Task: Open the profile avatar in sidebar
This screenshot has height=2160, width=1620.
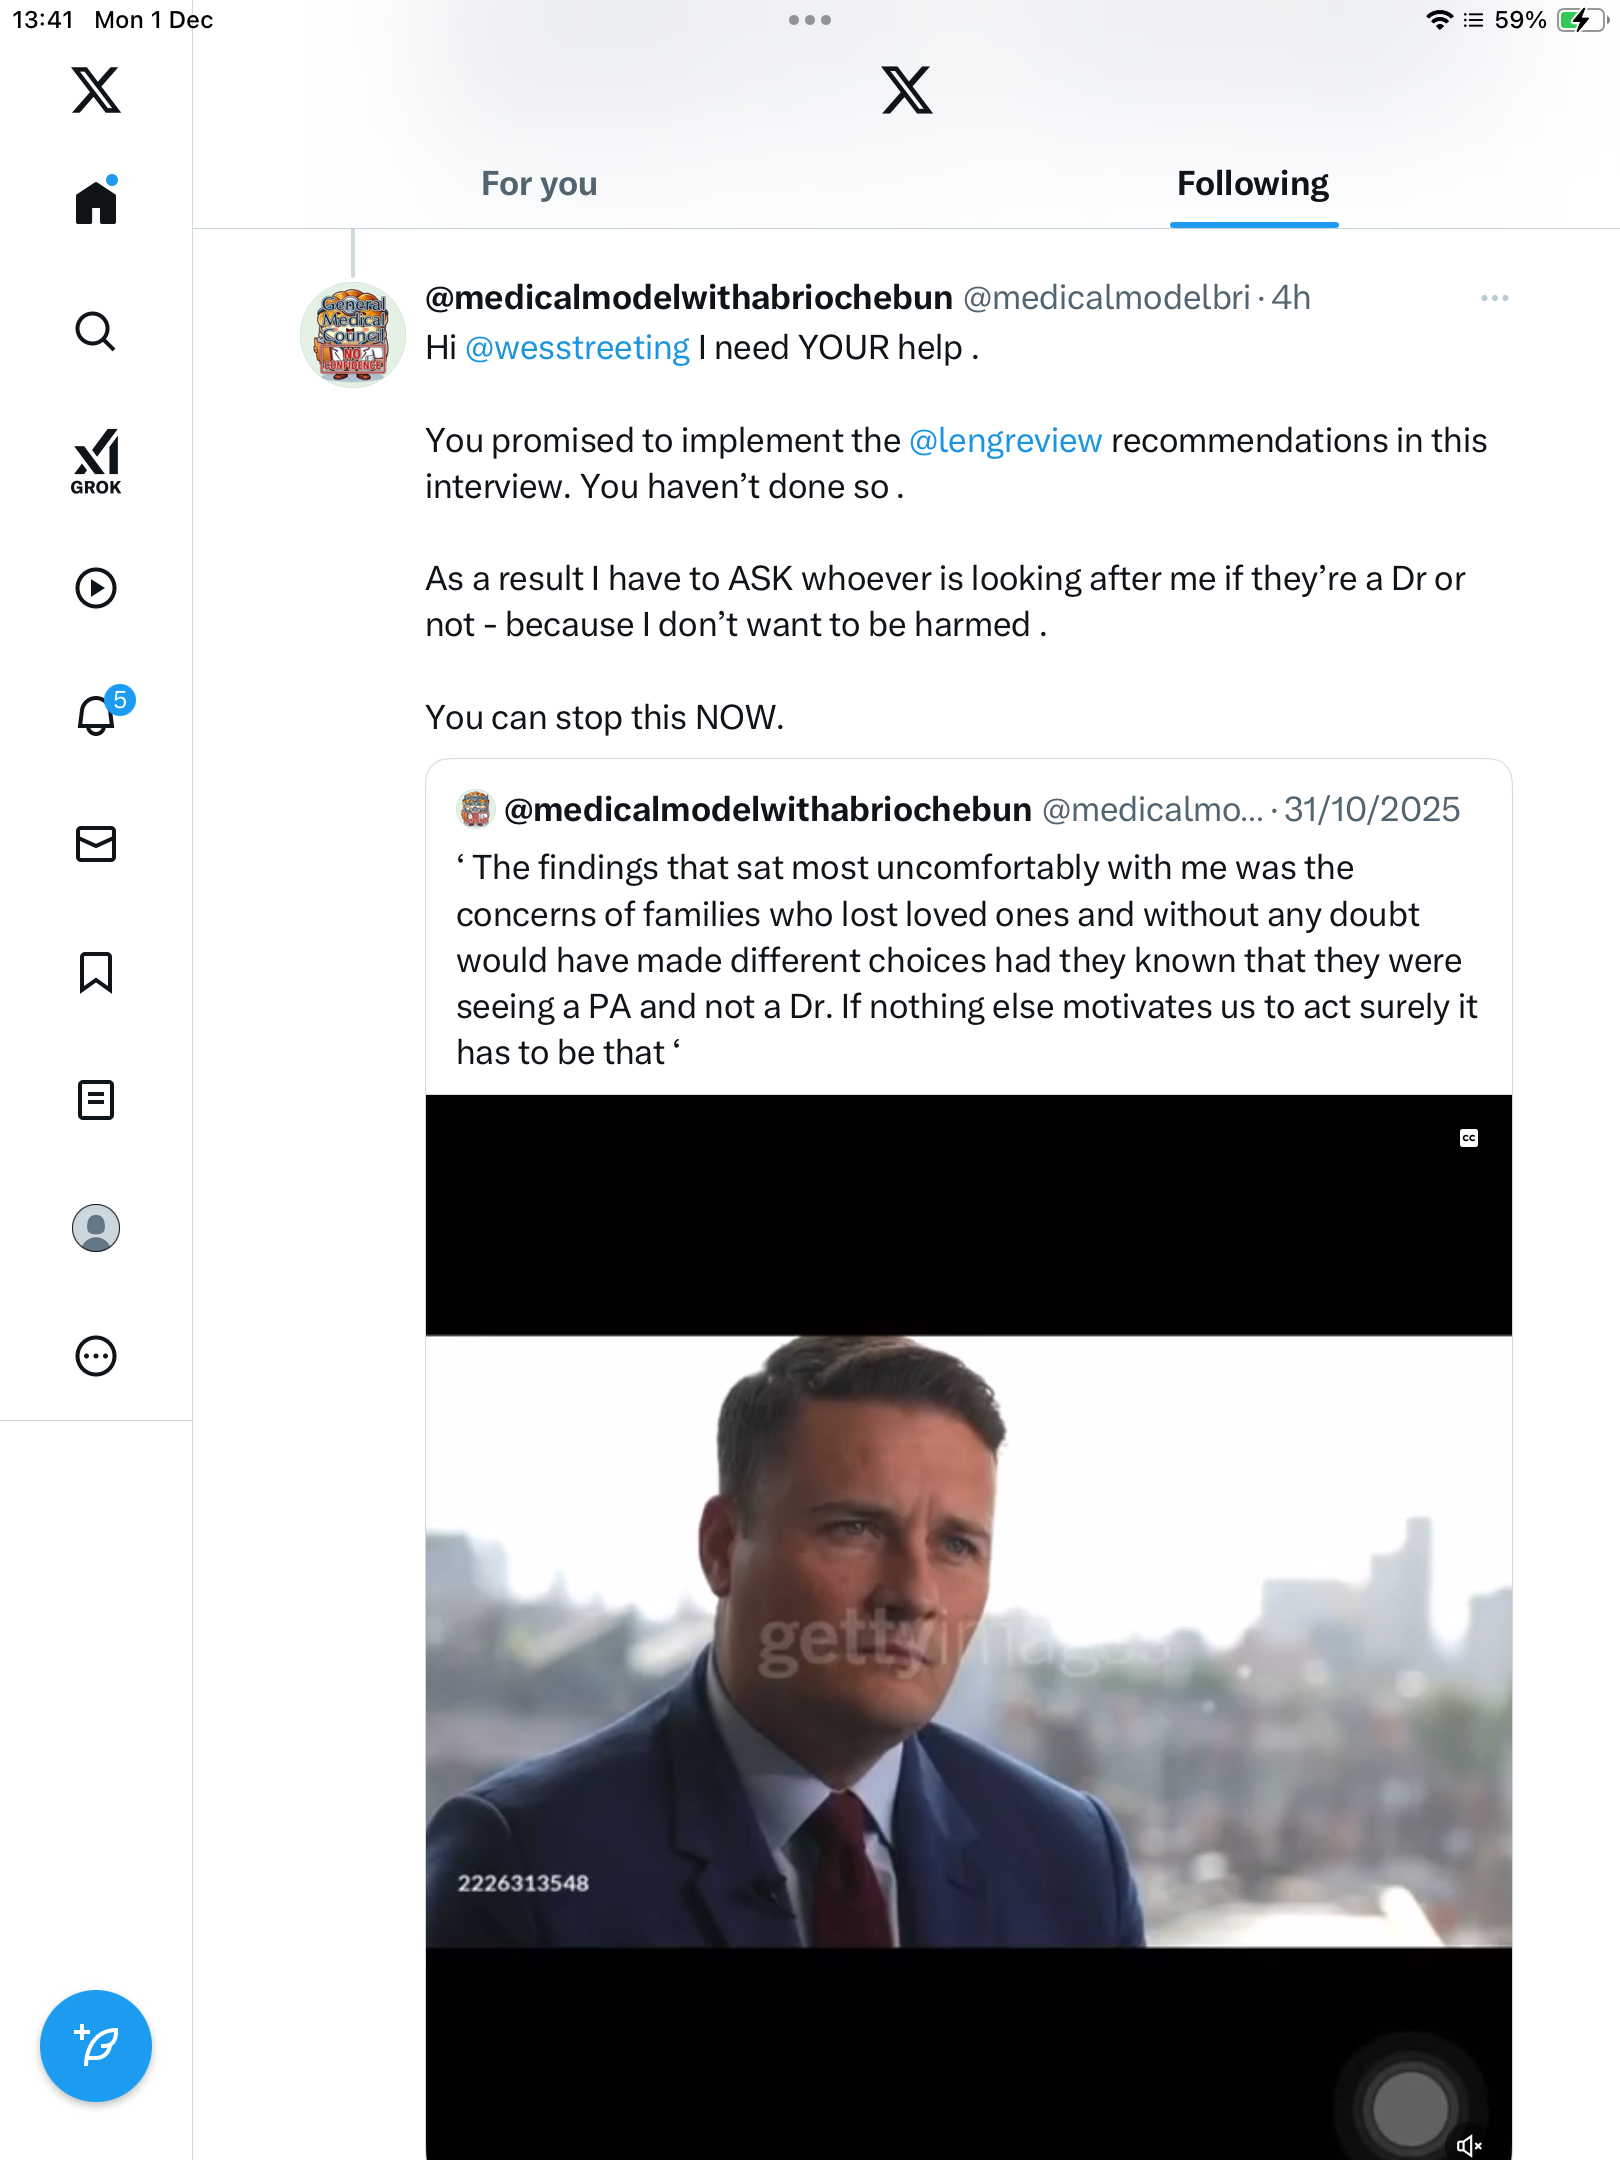Action: coord(96,1228)
